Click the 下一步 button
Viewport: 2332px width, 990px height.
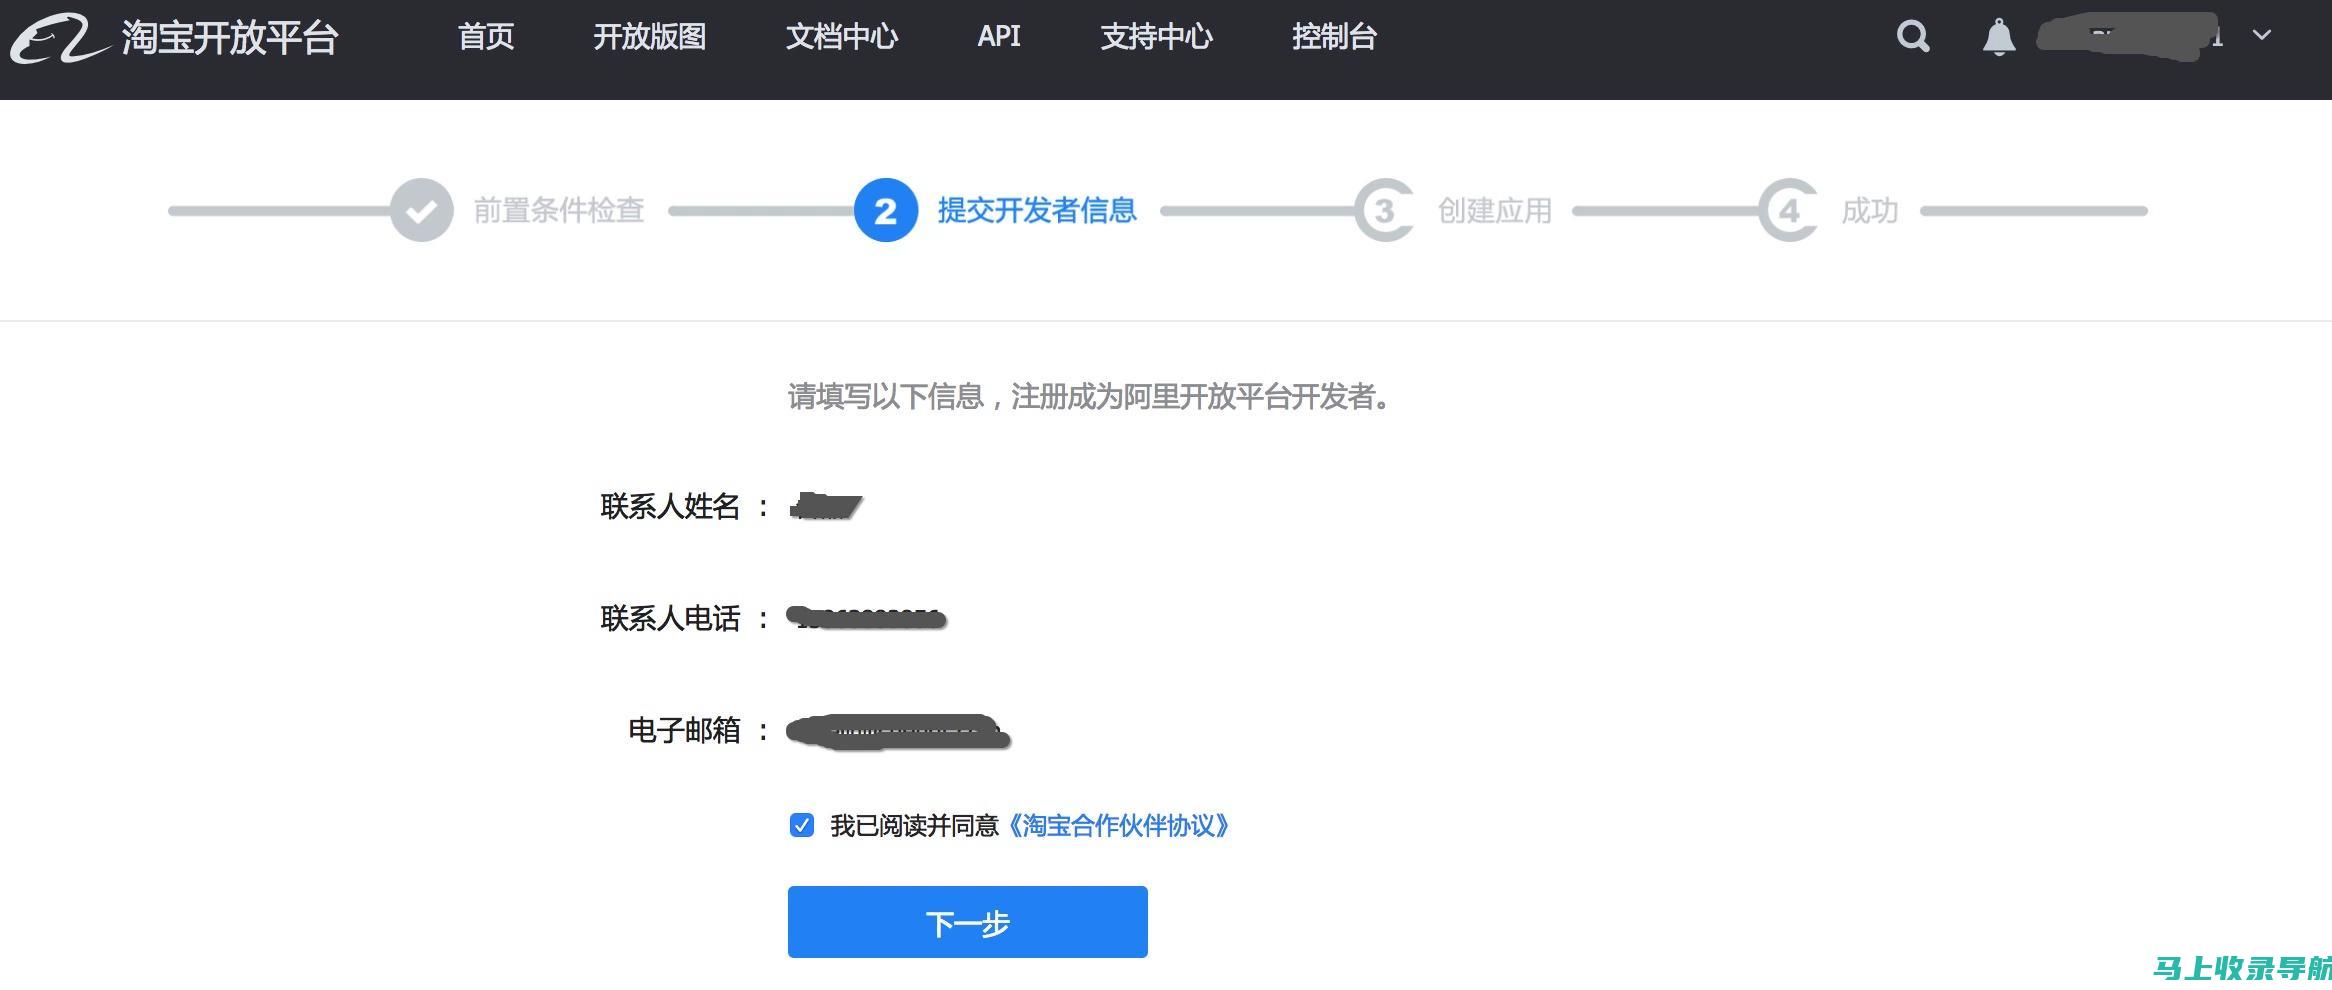click(968, 922)
